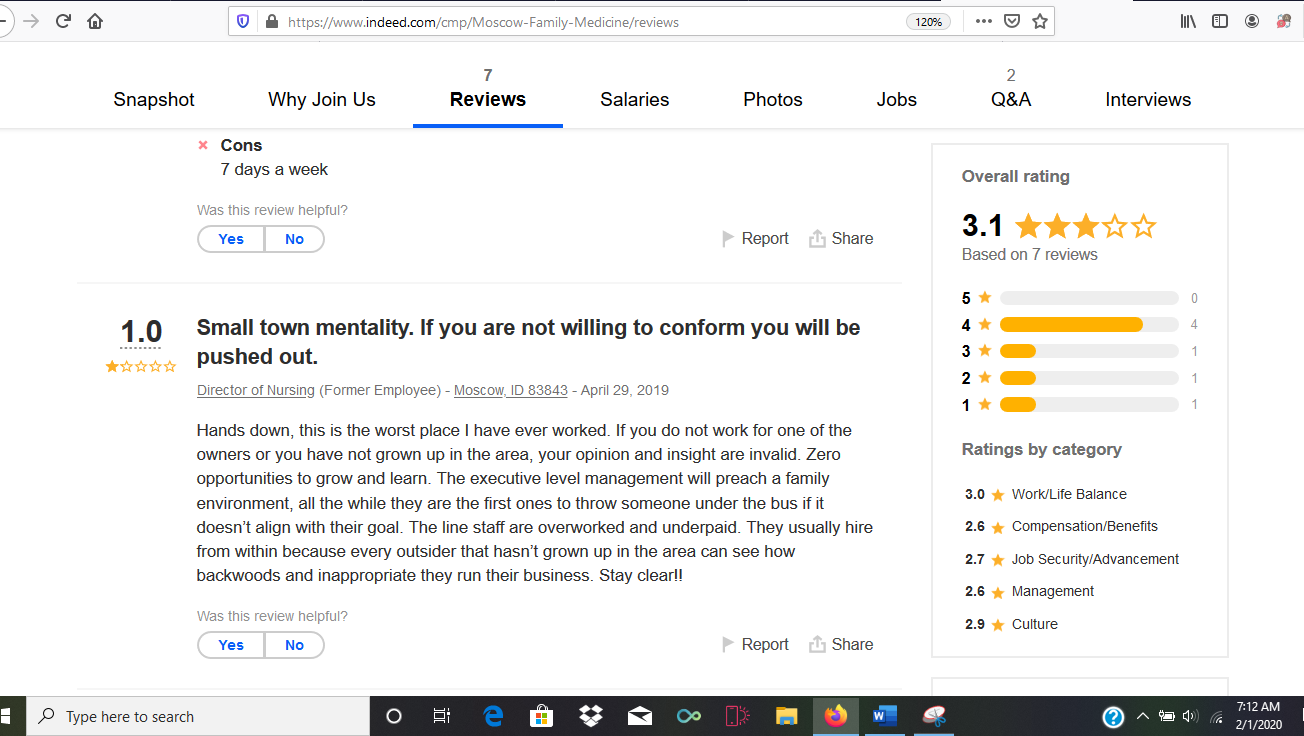Report the Director of Nursing review
Screen dimensions: 1304x736
(755, 644)
